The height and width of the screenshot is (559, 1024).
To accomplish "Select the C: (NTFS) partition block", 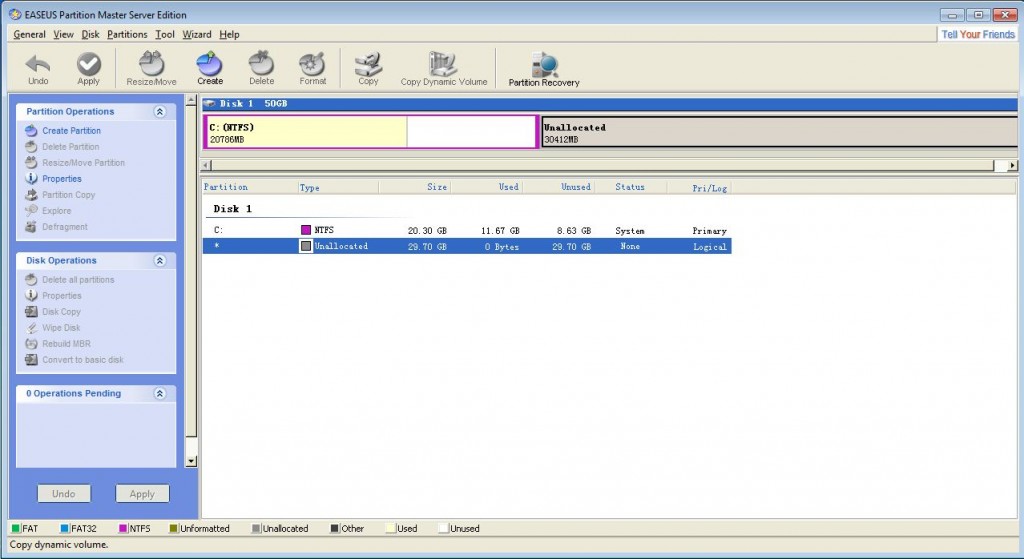I will tap(370, 132).
